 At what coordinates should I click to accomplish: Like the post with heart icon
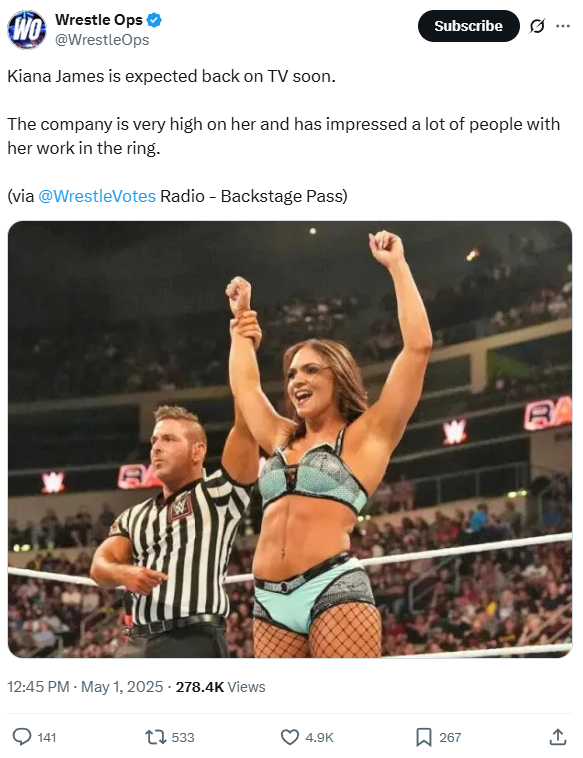coord(290,737)
